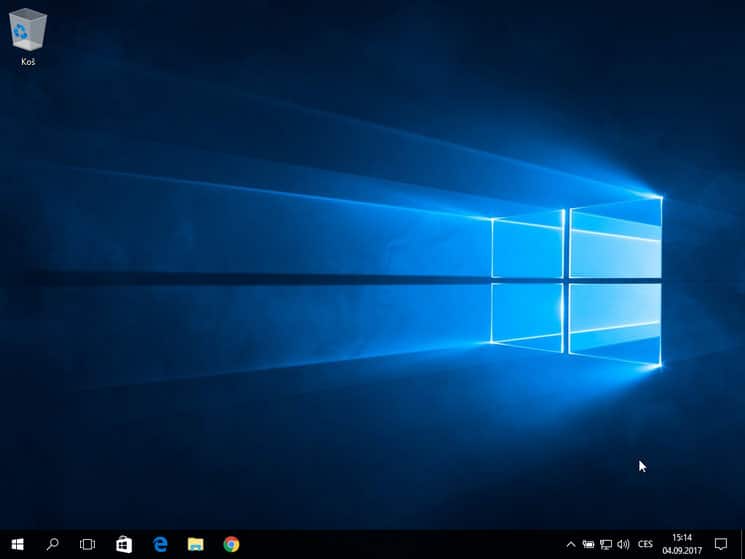Open the Windows Start menu

[x=17, y=544]
